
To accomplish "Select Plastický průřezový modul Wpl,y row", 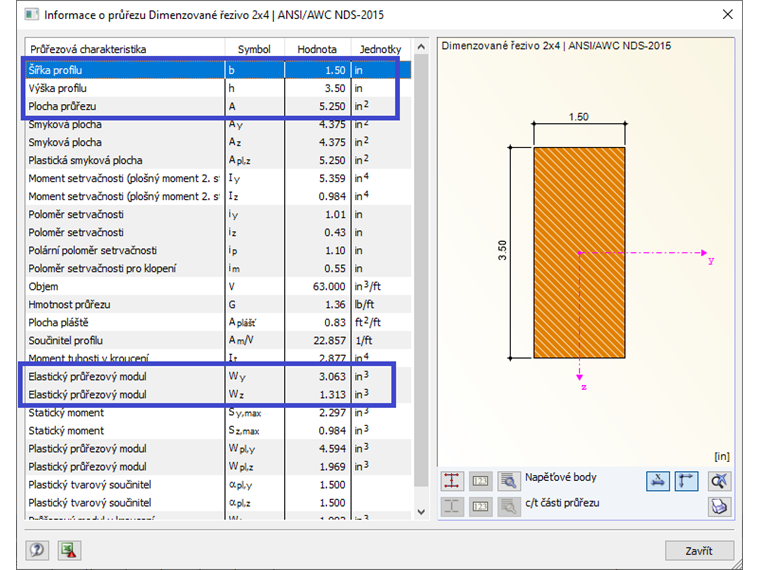I will [218, 448].
